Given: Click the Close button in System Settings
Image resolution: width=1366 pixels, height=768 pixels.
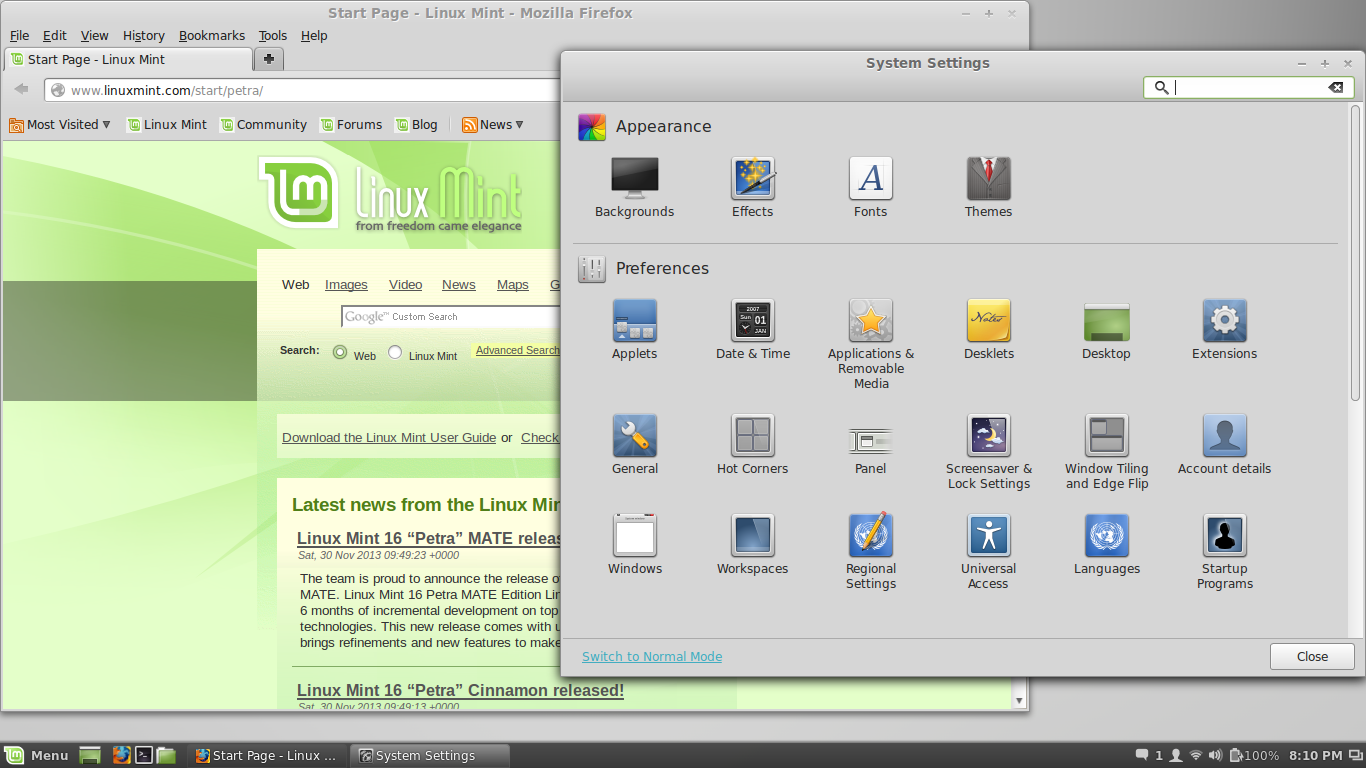Looking at the screenshot, I should coord(1312,657).
